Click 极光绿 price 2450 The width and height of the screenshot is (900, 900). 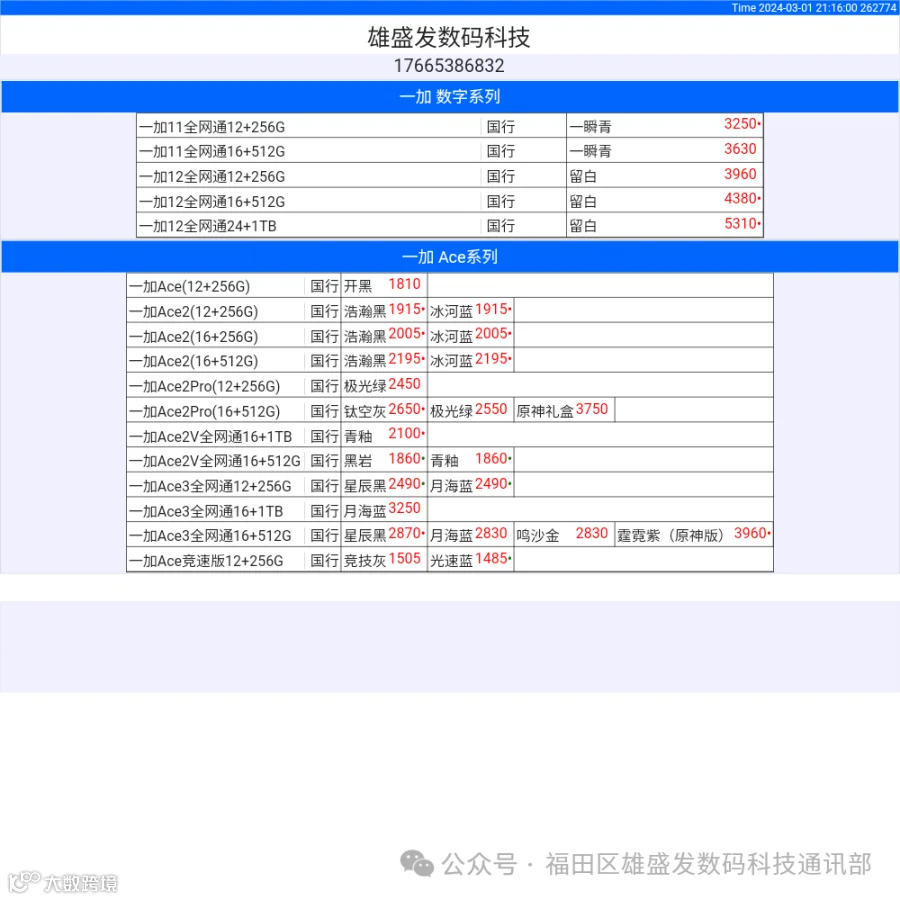click(x=404, y=384)
